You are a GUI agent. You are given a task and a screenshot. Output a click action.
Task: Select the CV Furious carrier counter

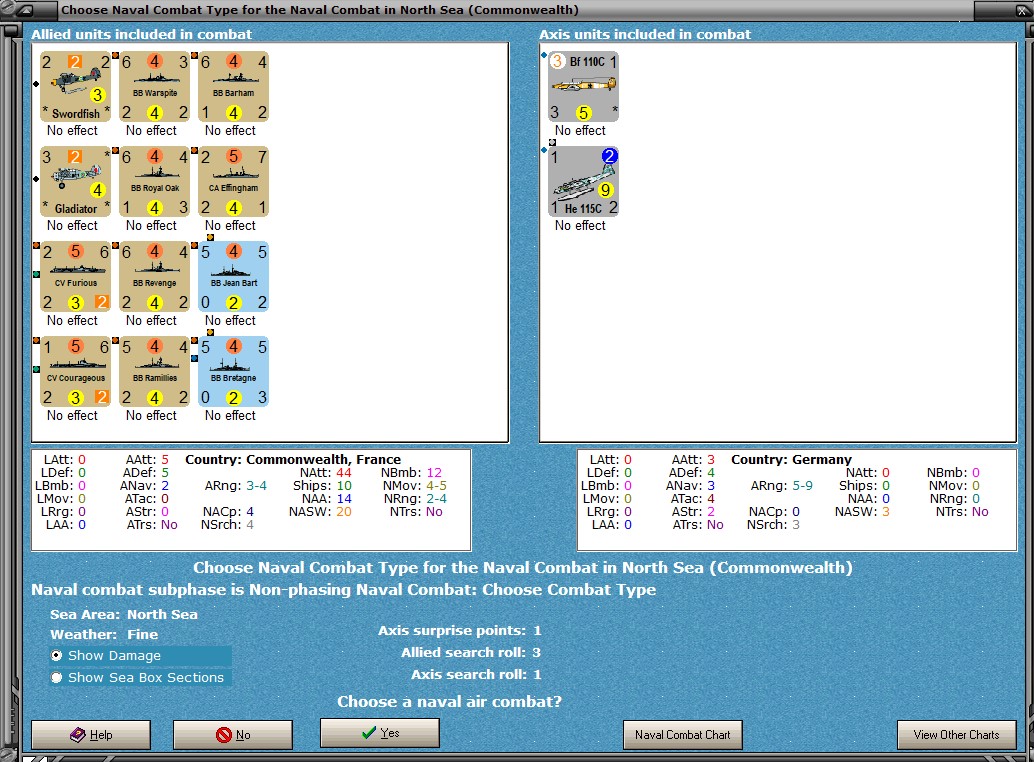click(x=75, y=277)
